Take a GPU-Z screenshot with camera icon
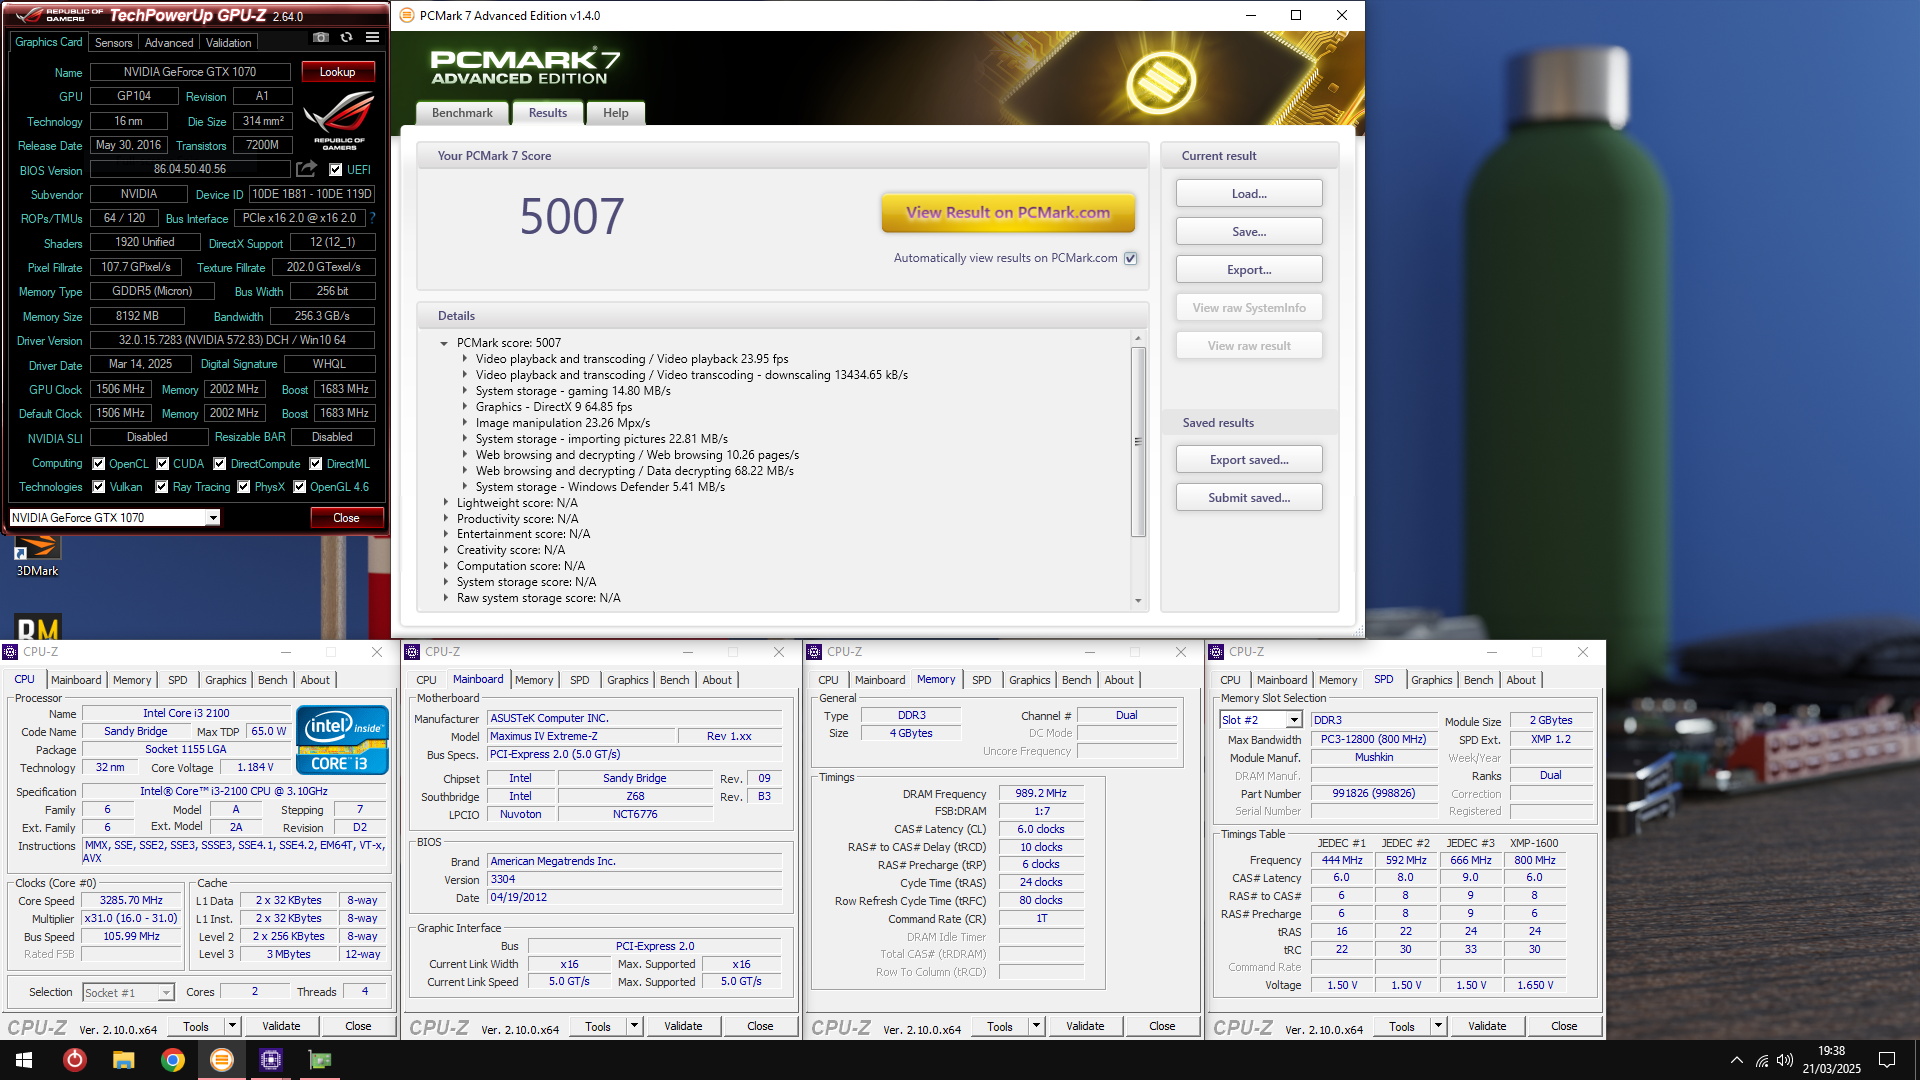This screenshot has height=1080, width=1920. (321, 38)
